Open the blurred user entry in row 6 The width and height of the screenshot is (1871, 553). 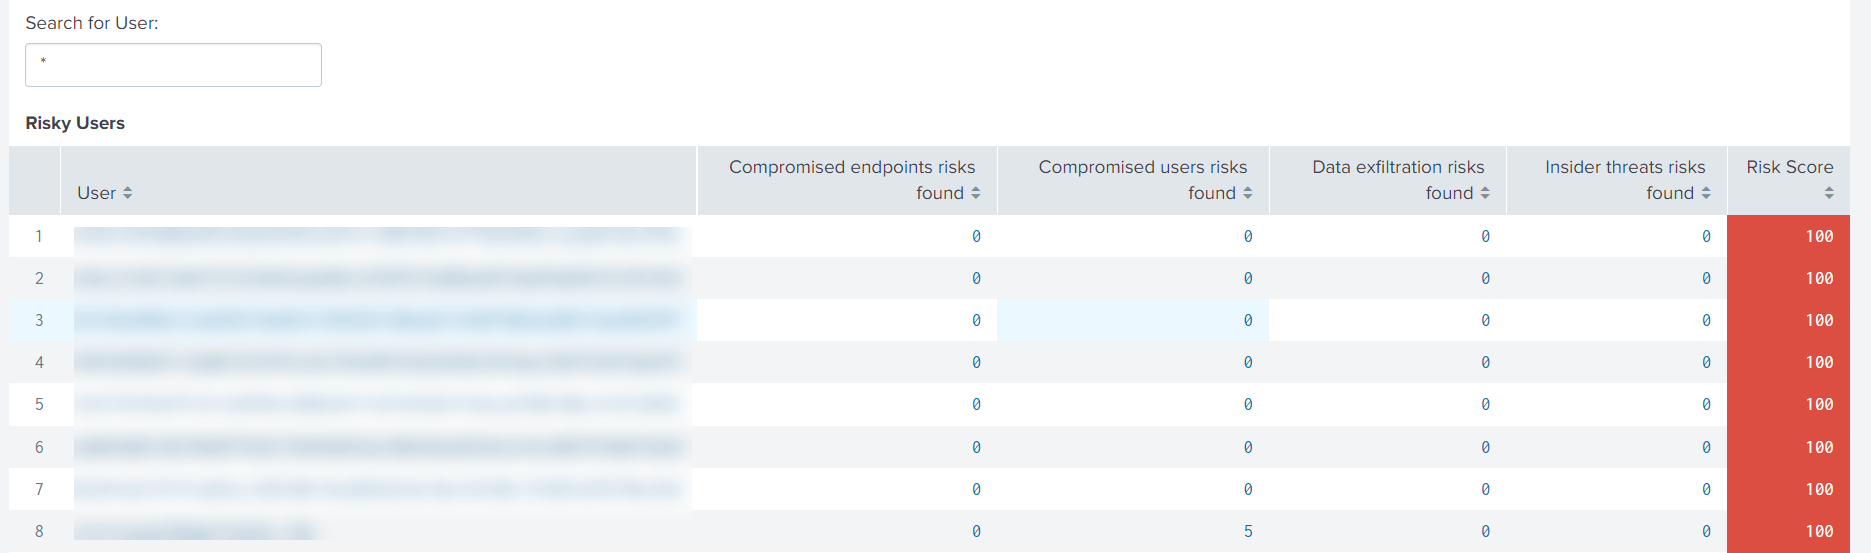tap(380, 447)
